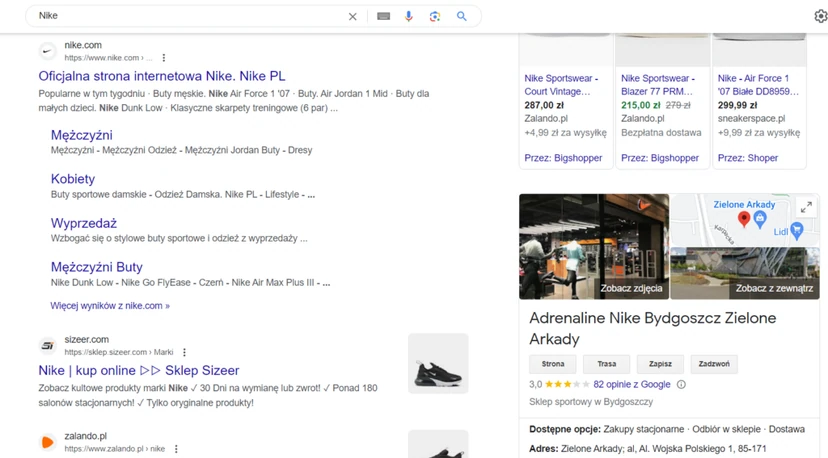Click the Lidl shopping marker on map
Viewport: 828px width, 458px height.
tap(797, 230)
